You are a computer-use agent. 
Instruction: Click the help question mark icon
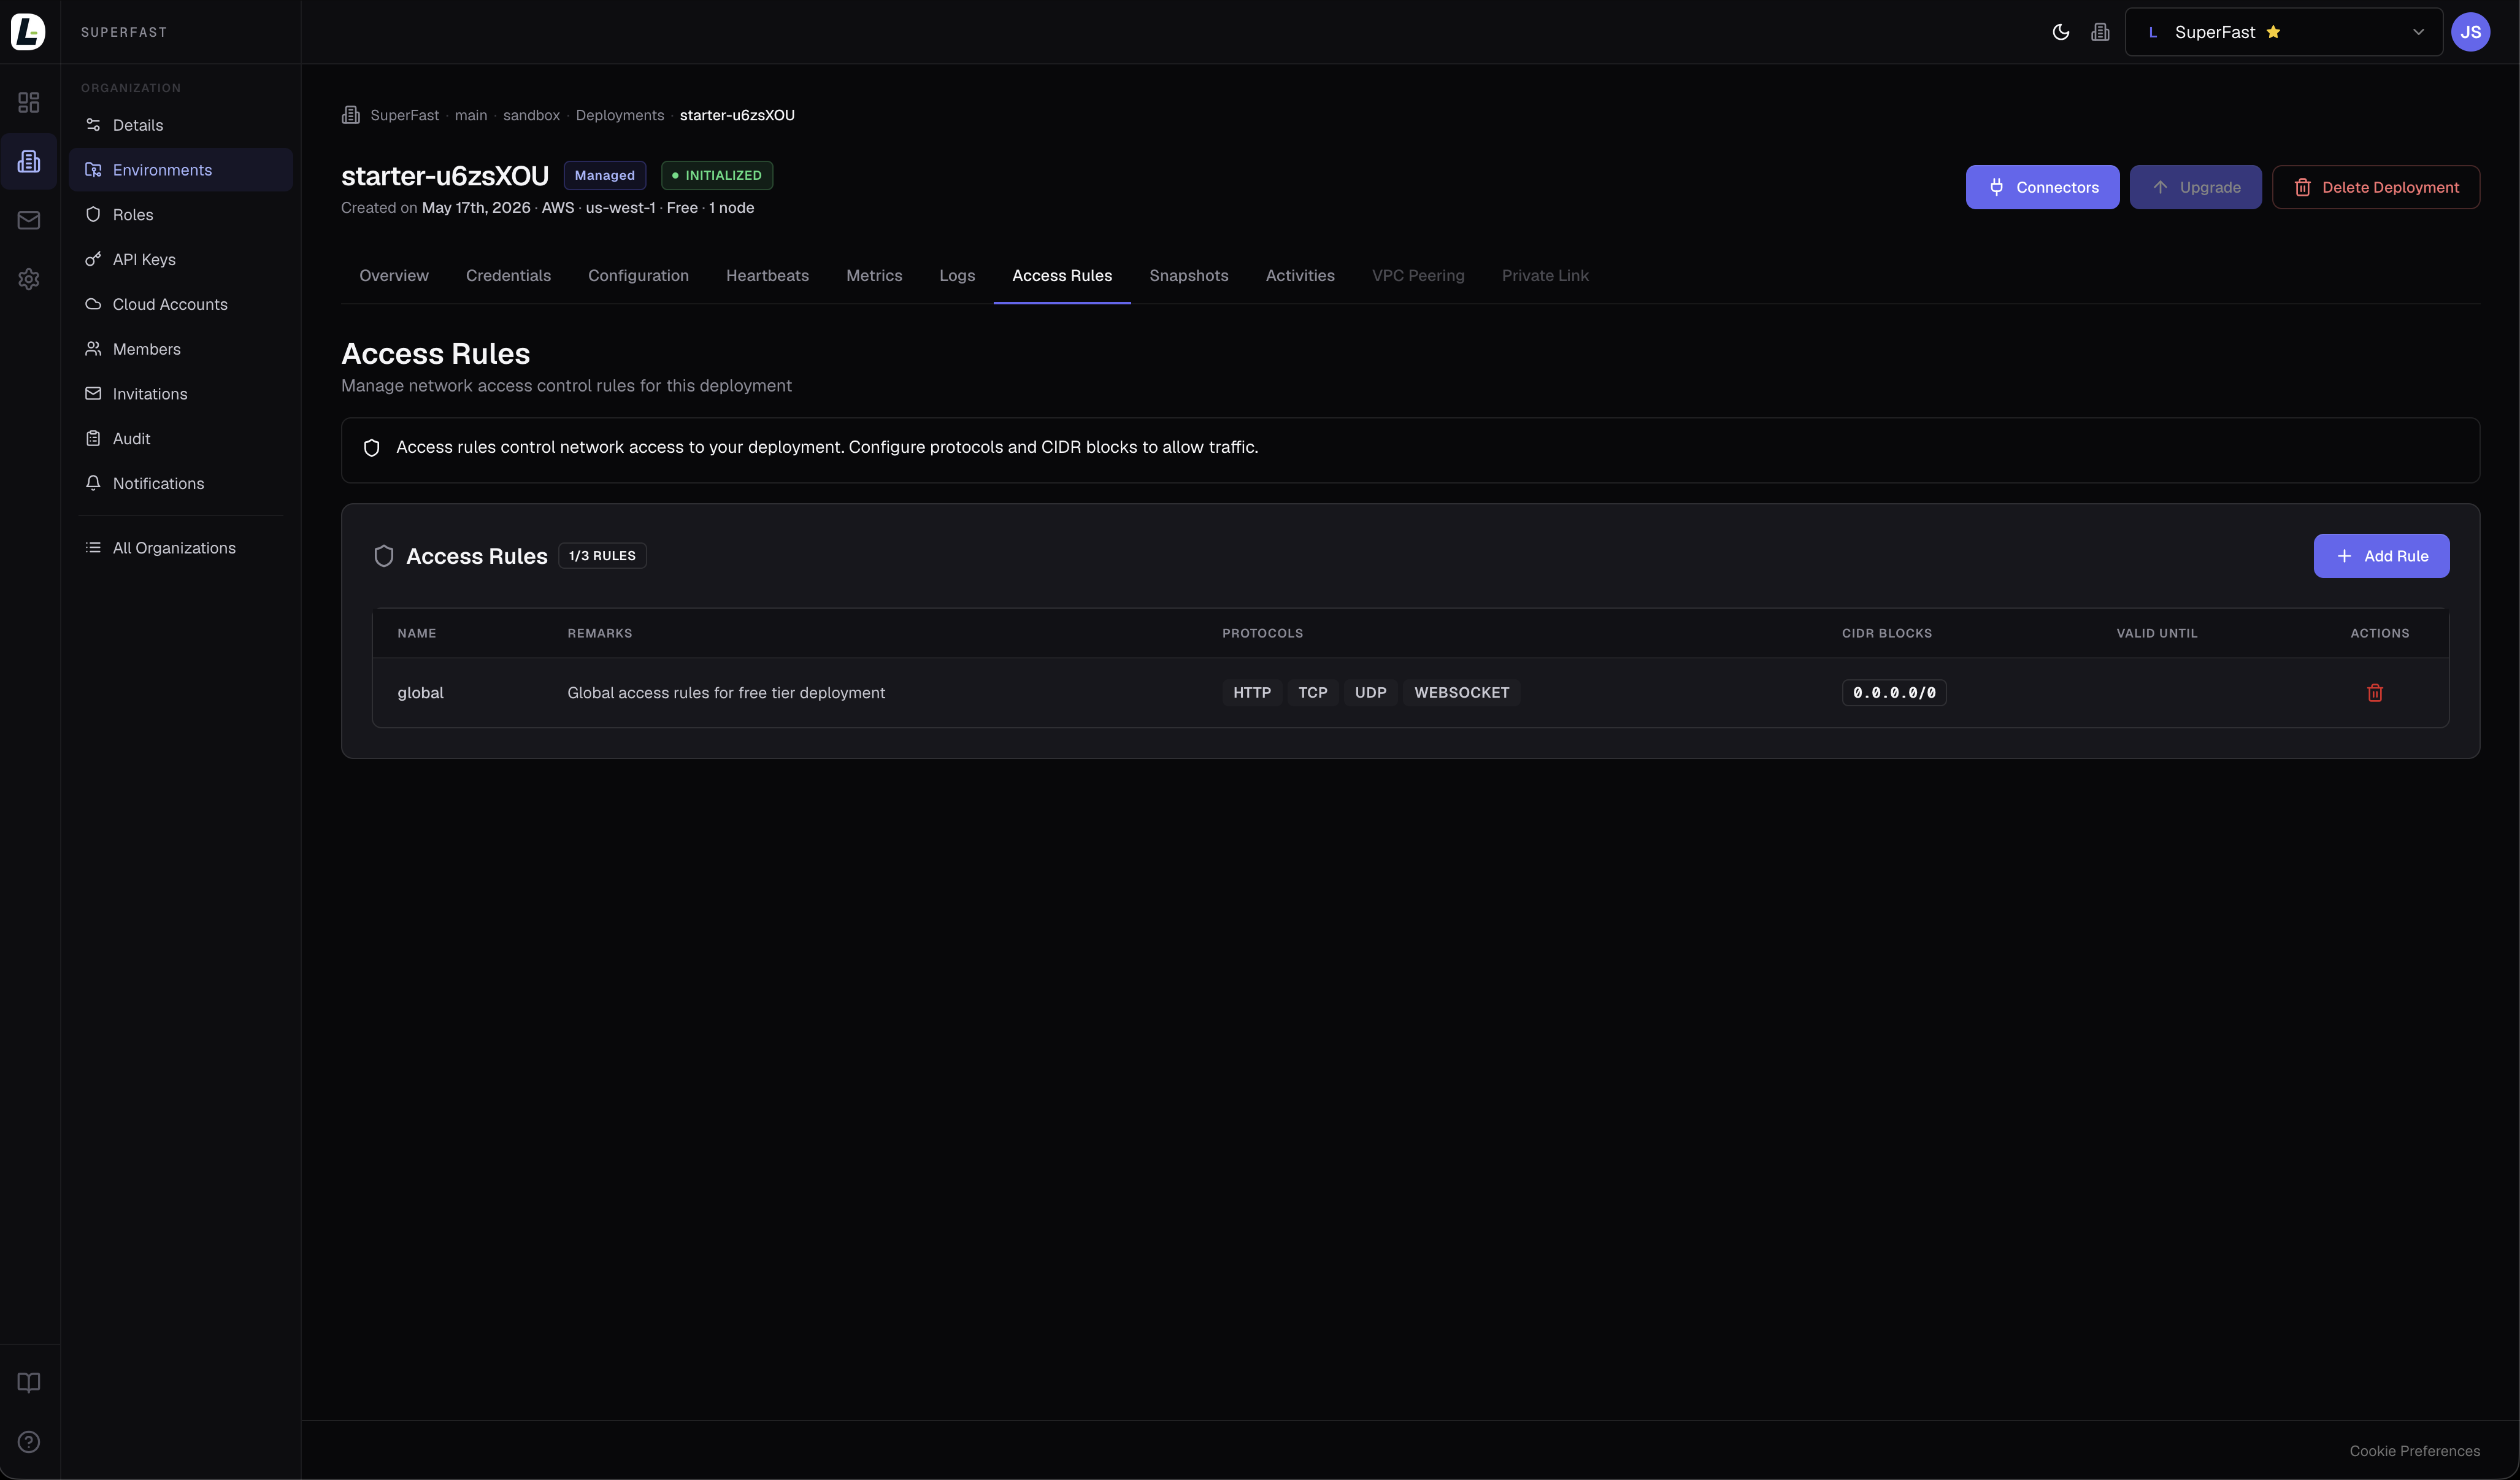pyautogui.click(x=29, y=1441)
